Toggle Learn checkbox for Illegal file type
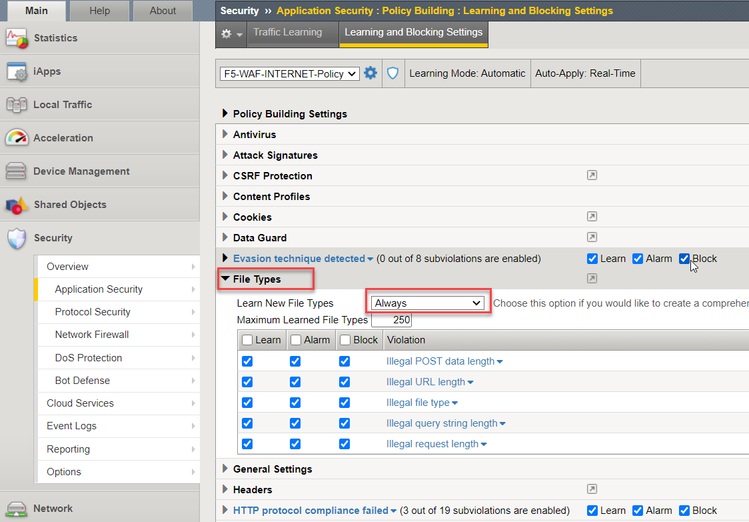The width and height of the screenshot is (749, 522). pyautogui.click(x=247, y=403)
